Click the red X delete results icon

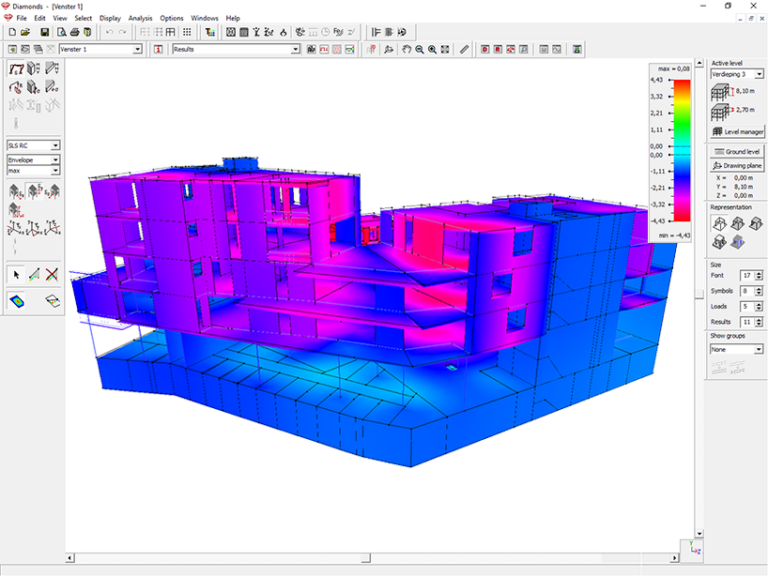pyautogui.click(x=51, y=274)
